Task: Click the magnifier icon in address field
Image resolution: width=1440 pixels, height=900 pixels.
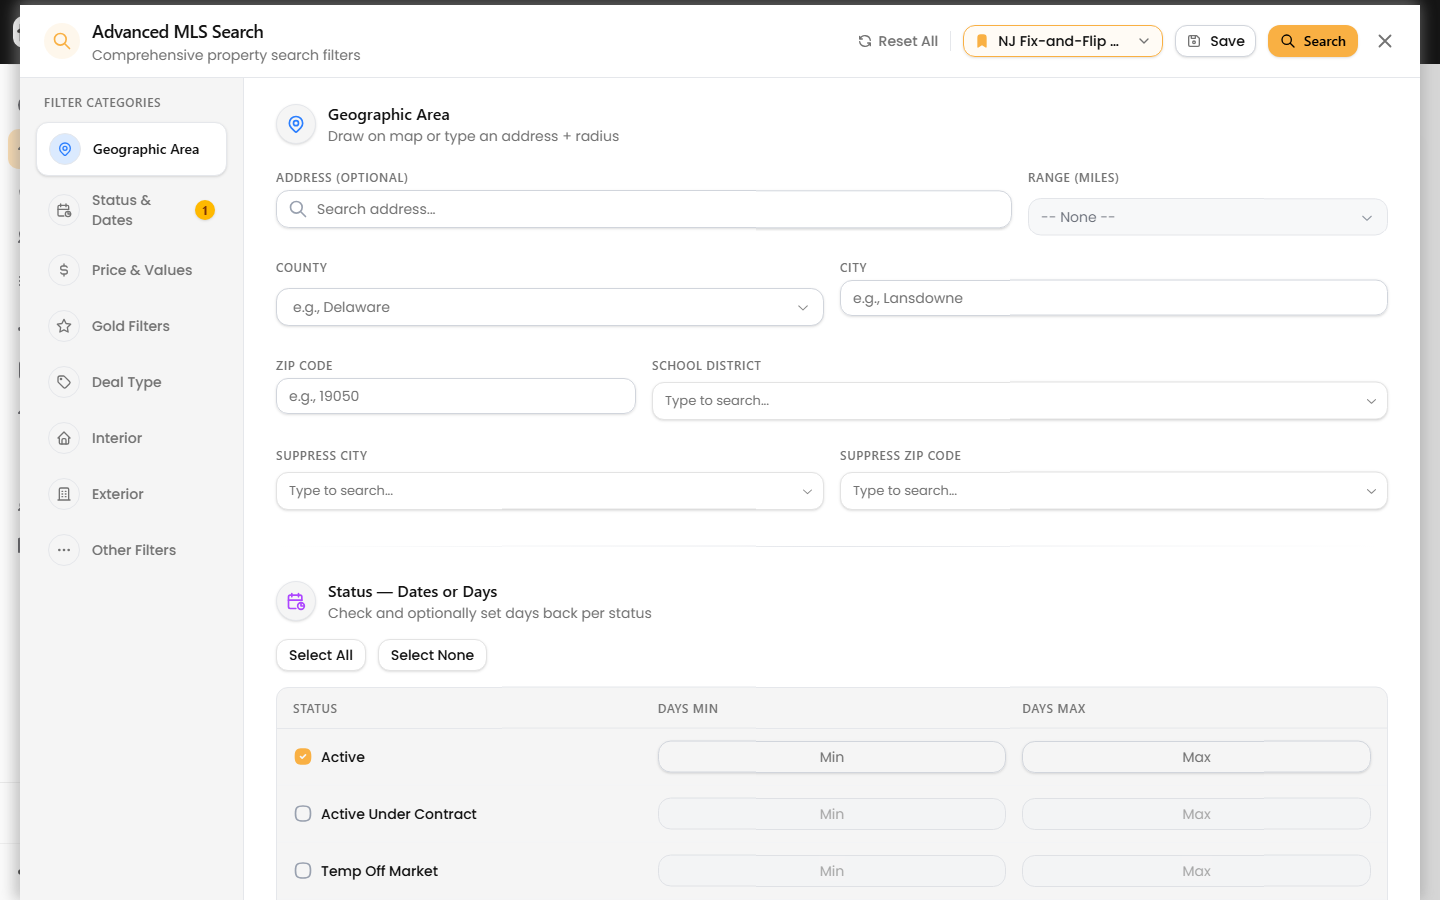Action: click(298, 209)
